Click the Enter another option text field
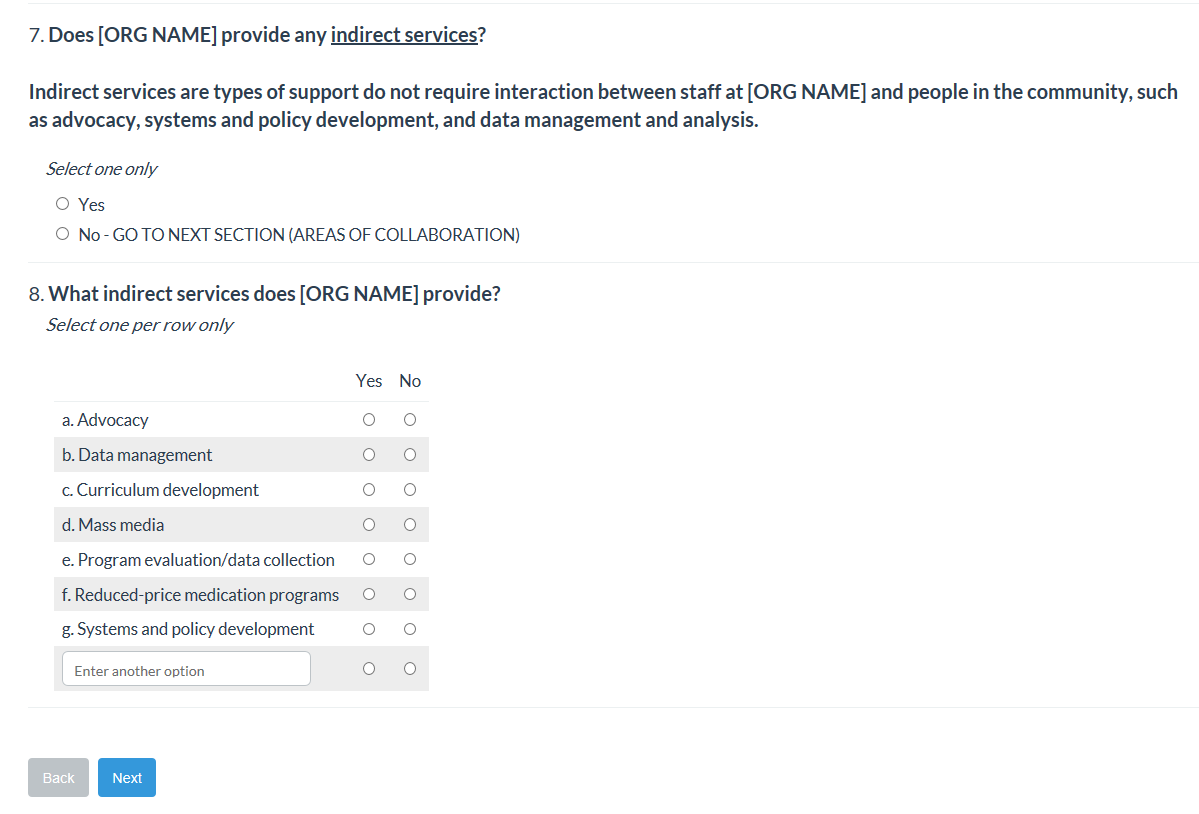The width and height of the screenshot is (1199, 814). [186, 670]
